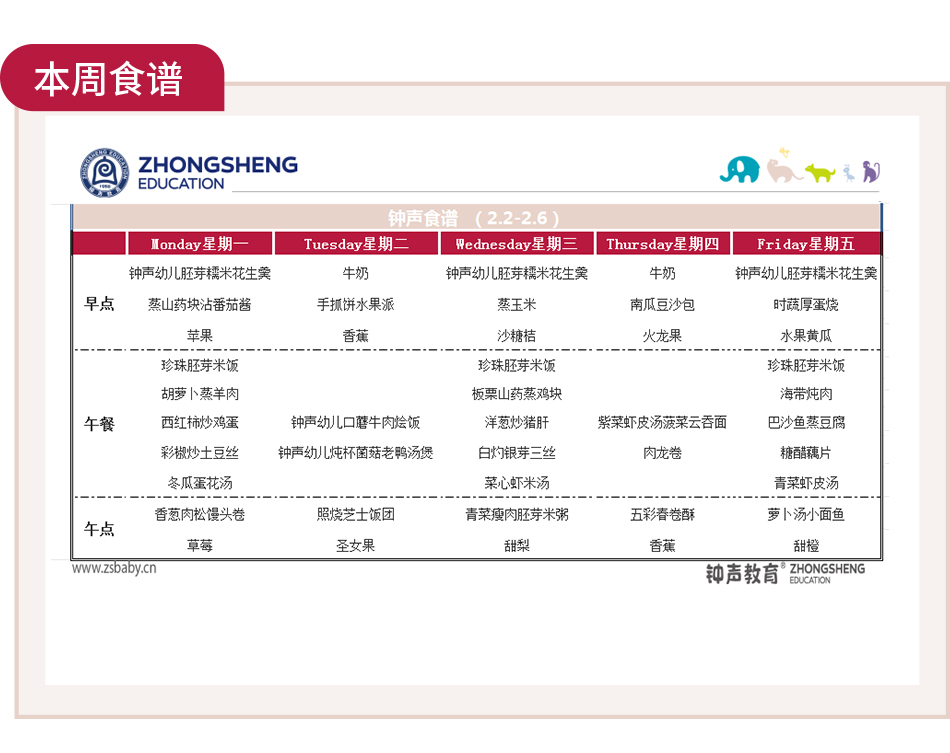Click the 早点 row label
950x753 pixels.
click(x=99, y=304)
